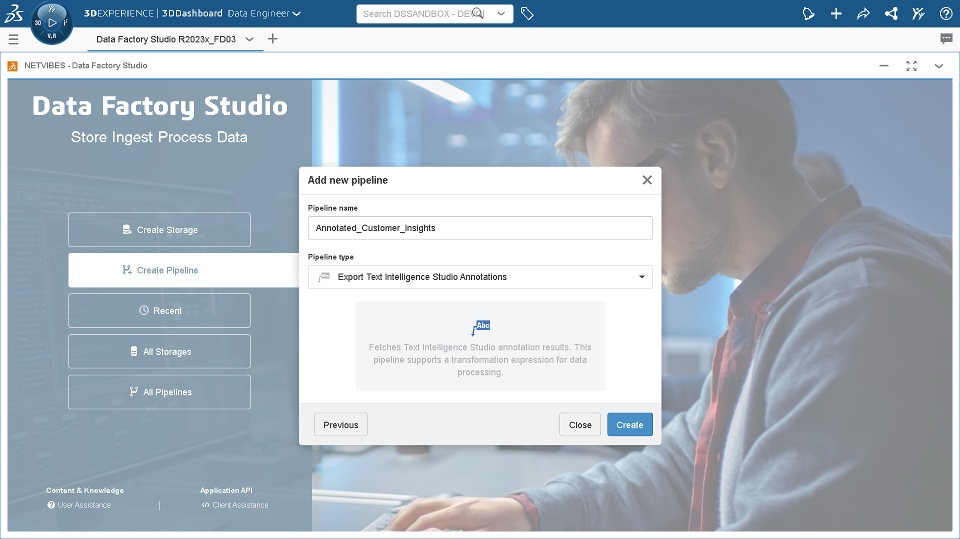Open the User Assistance link
This screenshot has width=960, height=539.
[x=79, y=505]
